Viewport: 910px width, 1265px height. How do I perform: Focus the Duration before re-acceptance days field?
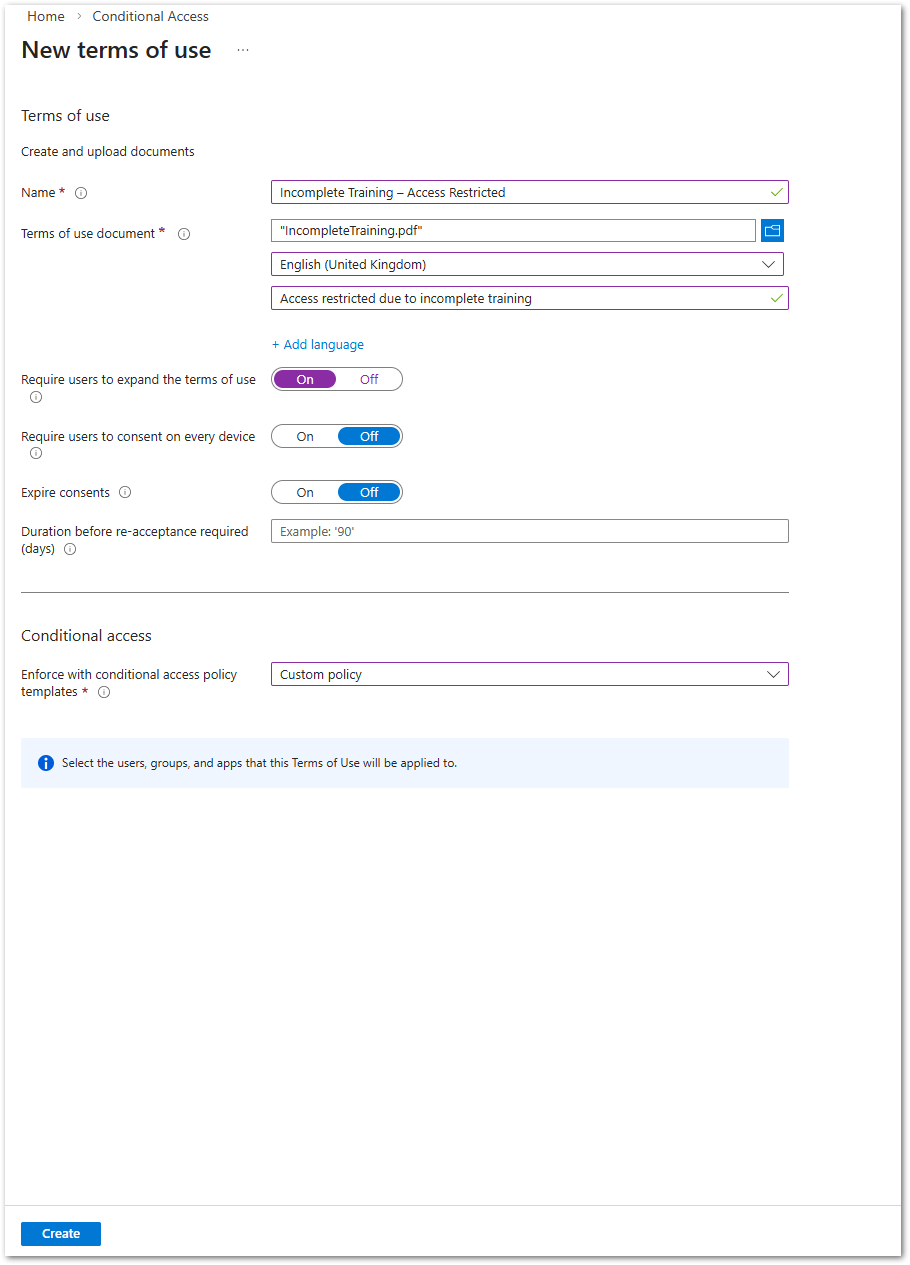[530, 531]
